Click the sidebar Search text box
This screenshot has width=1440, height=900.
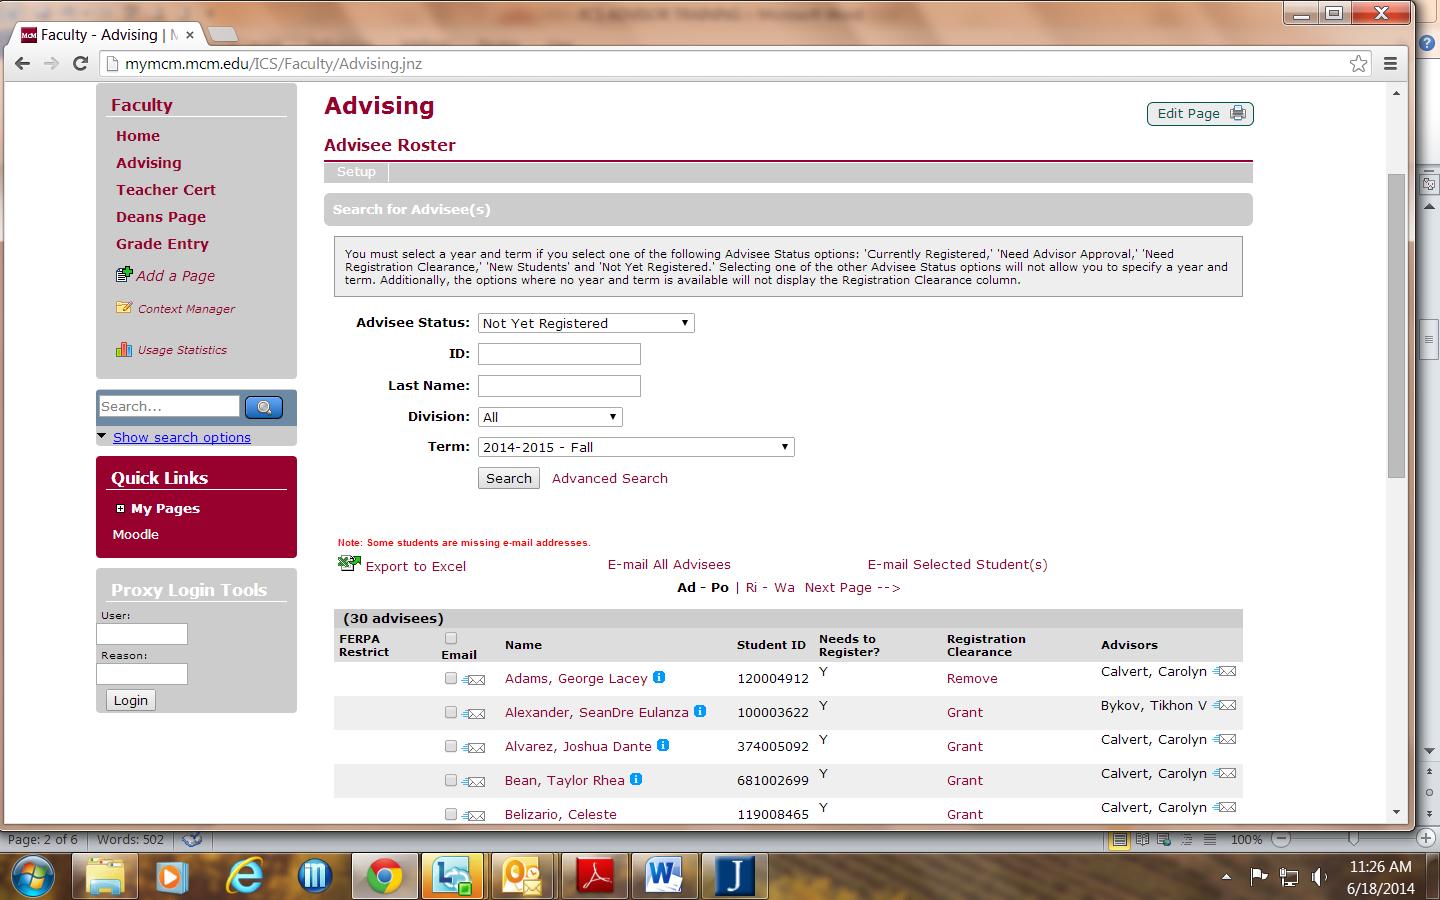click(169, 406)
